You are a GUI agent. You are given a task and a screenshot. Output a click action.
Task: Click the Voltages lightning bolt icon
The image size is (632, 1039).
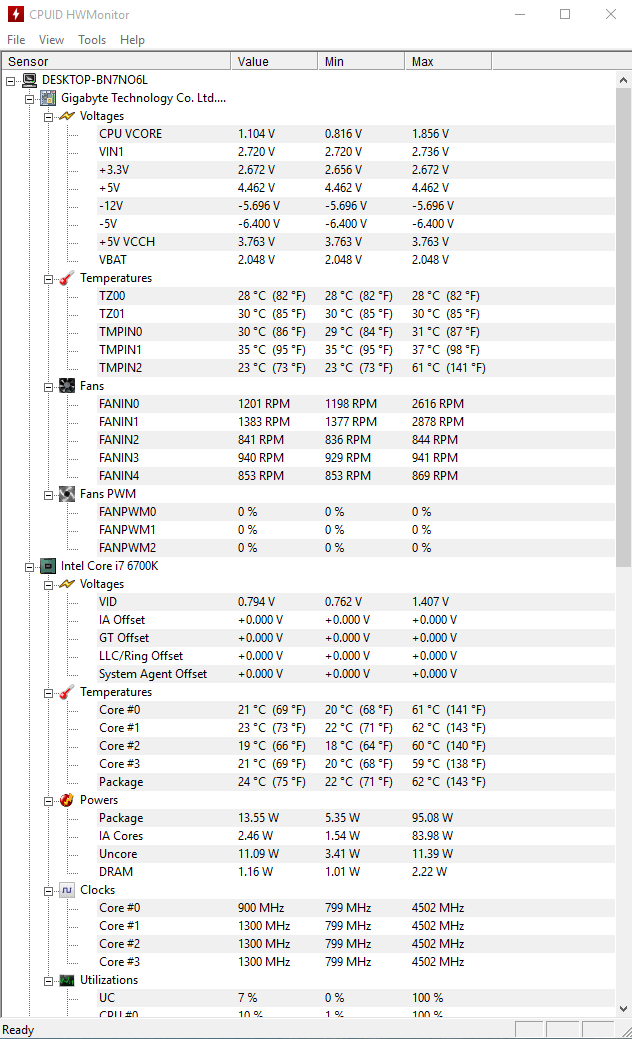[67, 116]
